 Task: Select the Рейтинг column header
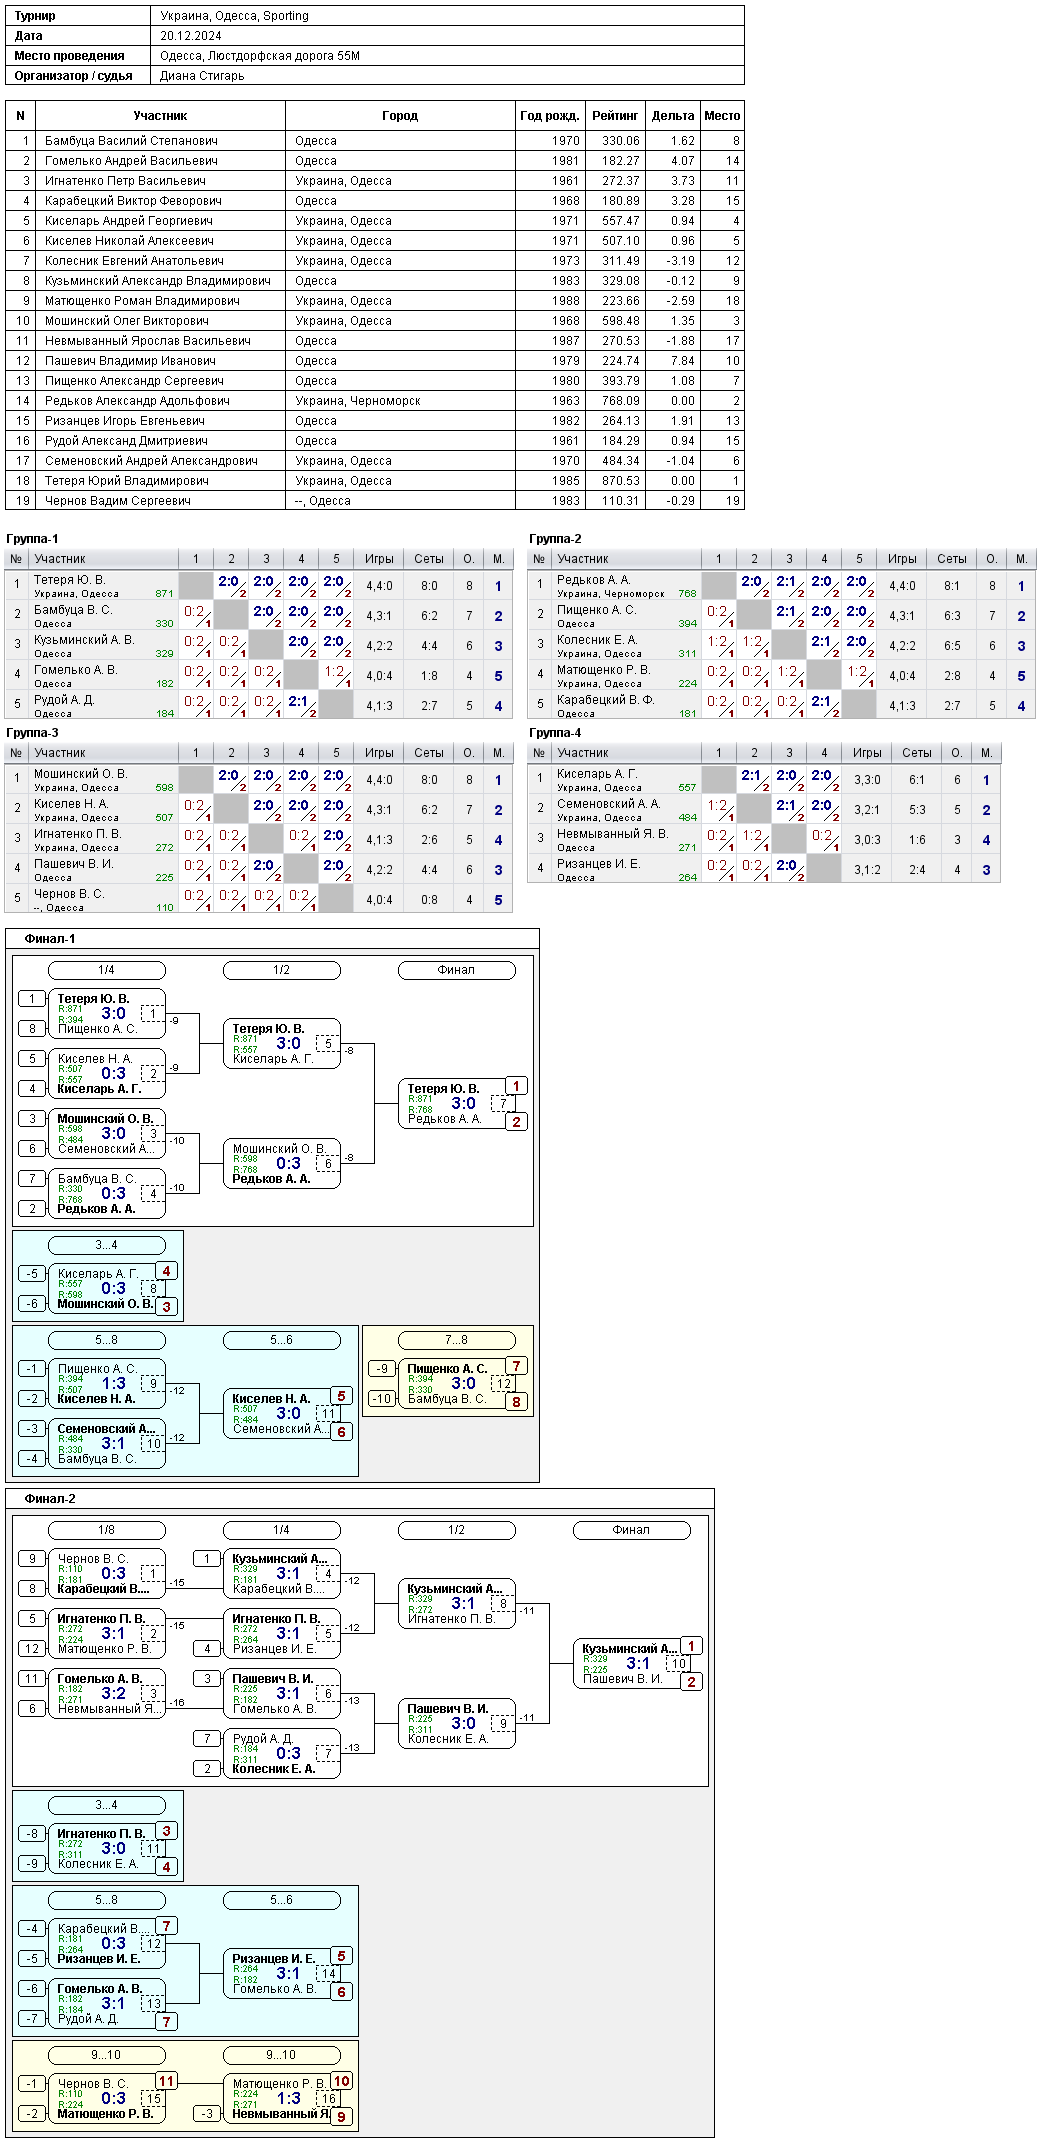[x=615, y=116]
